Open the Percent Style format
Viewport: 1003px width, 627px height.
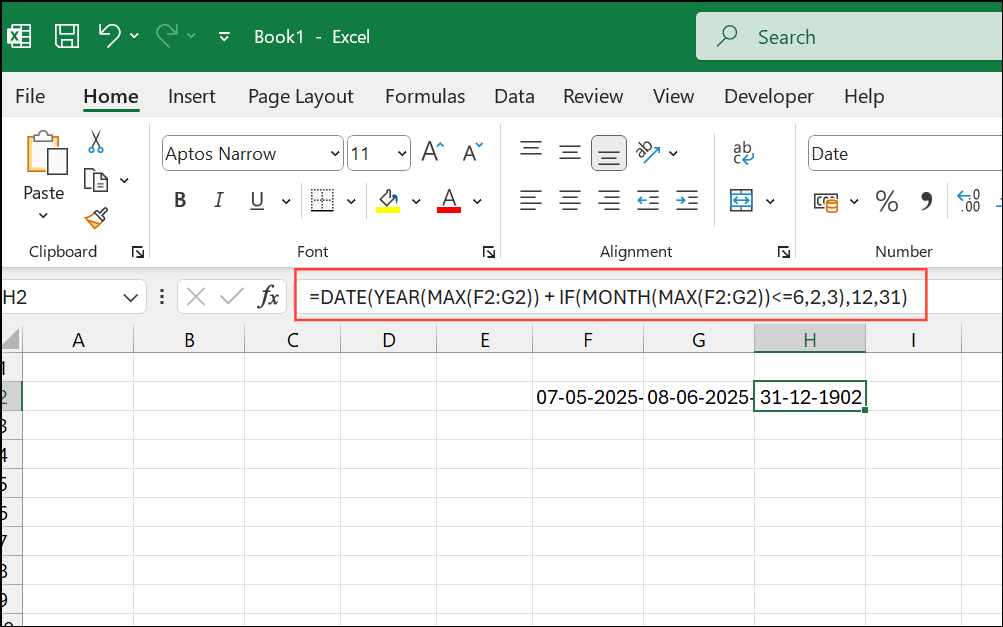(886, 200)
